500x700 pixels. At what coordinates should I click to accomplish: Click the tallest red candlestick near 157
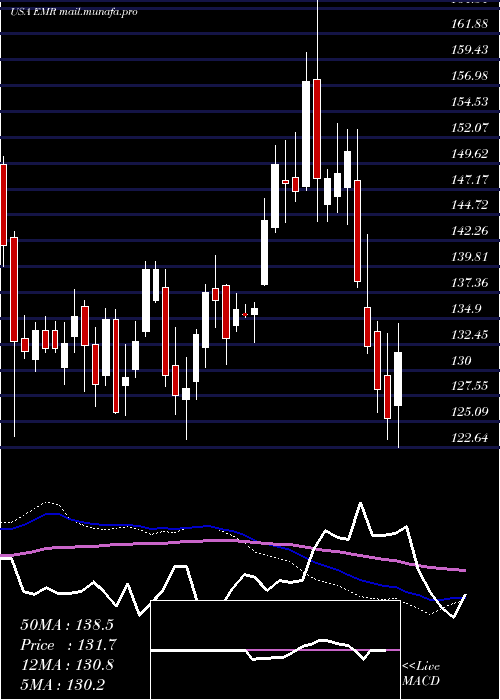pyautogui.click(x=317, y=129)
